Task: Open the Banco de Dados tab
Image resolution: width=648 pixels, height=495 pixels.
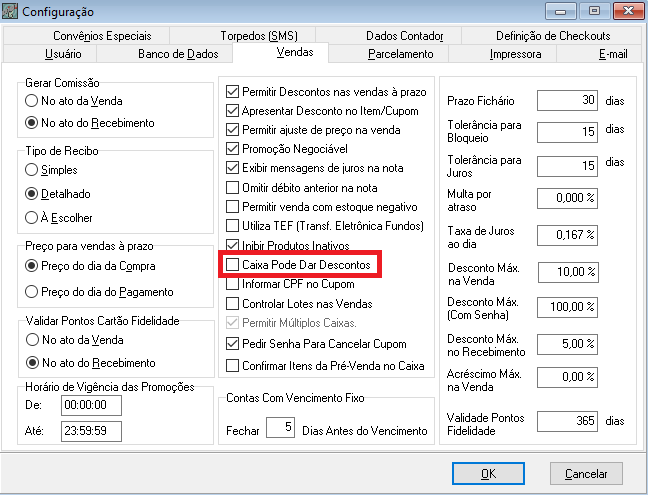Action: pos(165,54)
